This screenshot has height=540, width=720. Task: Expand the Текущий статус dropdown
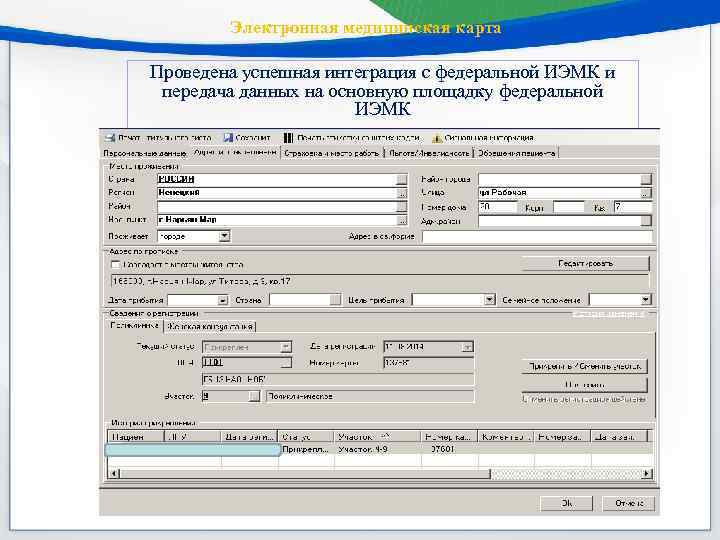pos(286,347)
